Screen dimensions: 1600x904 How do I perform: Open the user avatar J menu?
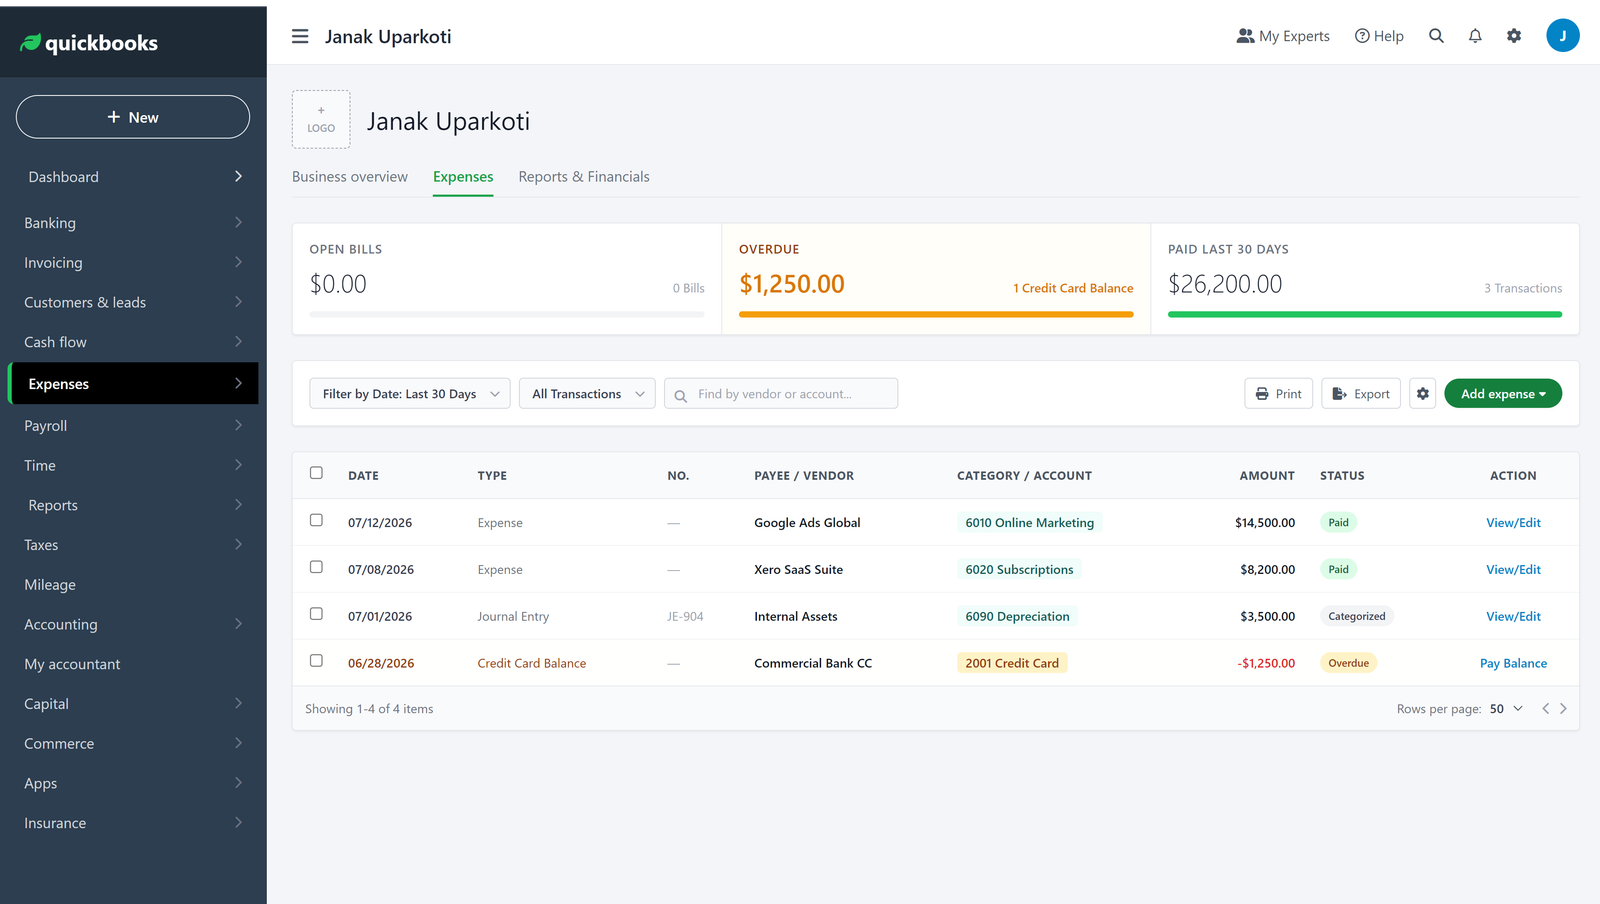tap(1563, 35)
